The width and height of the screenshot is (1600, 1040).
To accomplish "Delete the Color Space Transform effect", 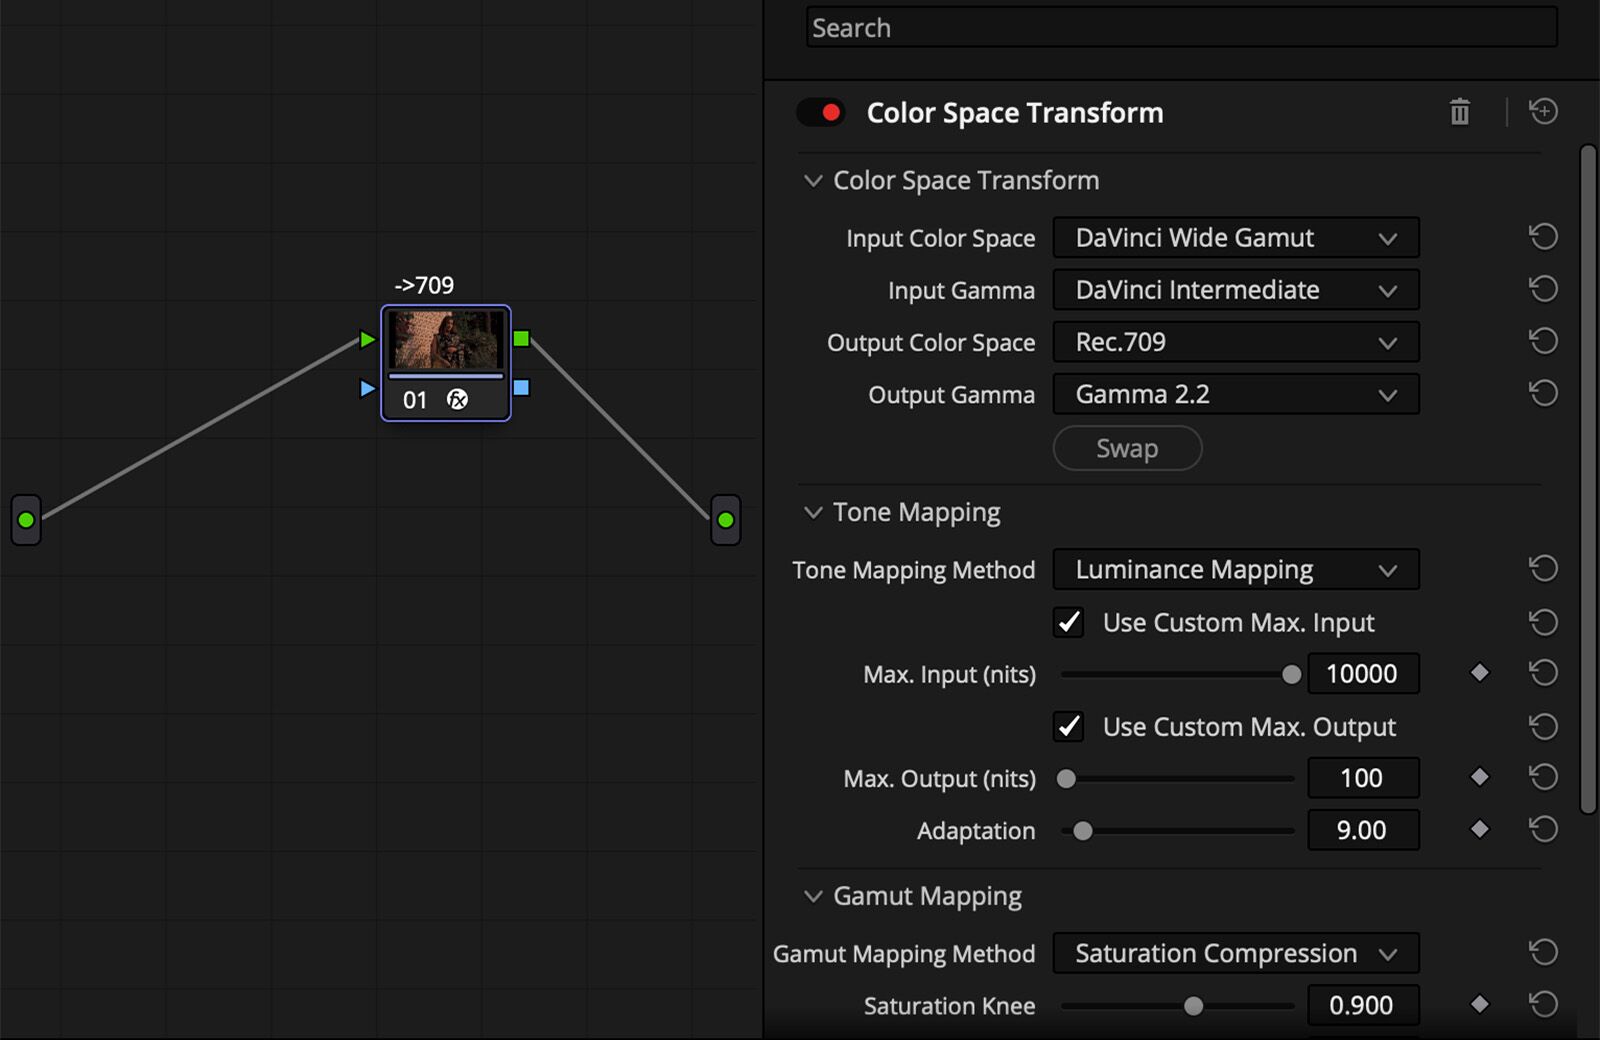I will tap(1459, 112).
